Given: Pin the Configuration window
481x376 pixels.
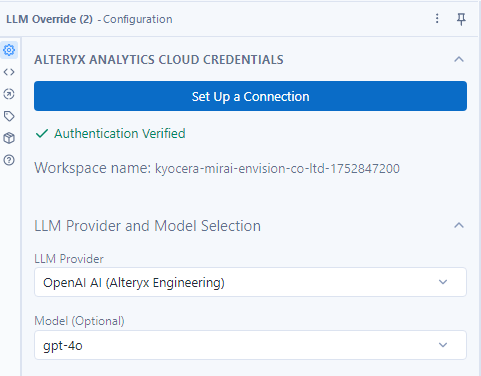Looking at the screenshot, I should 461,19.
